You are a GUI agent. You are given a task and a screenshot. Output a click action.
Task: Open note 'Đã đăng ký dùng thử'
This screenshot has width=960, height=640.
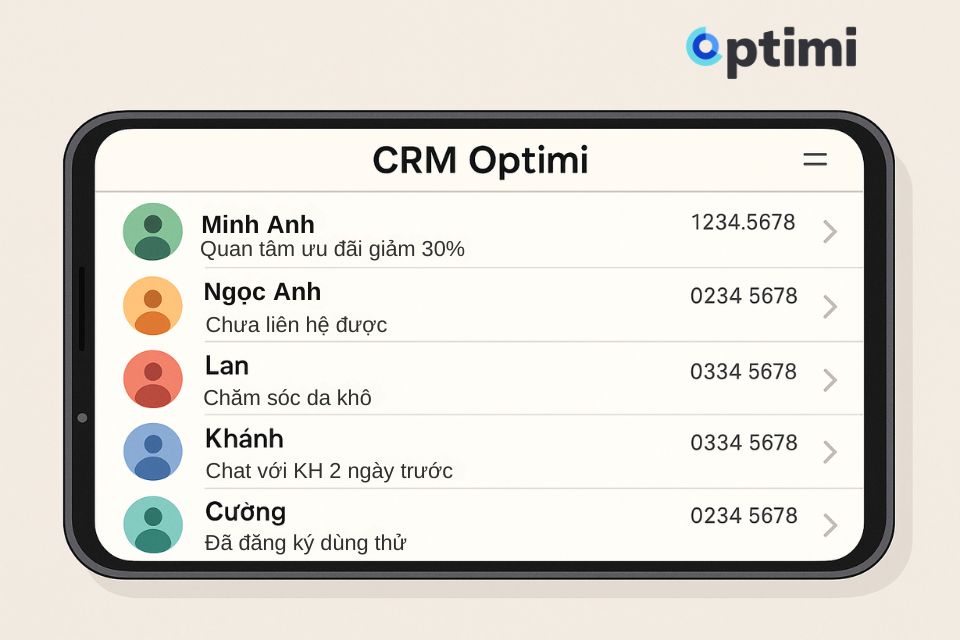tap(305, 543)
